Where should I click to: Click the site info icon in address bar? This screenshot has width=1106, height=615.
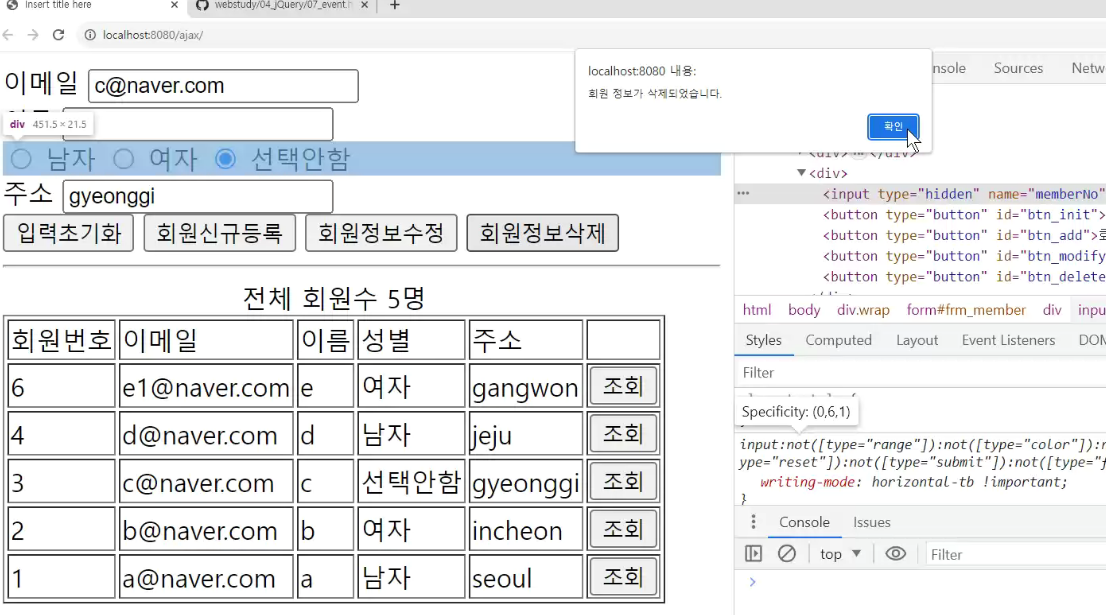(x=90, y=35)
